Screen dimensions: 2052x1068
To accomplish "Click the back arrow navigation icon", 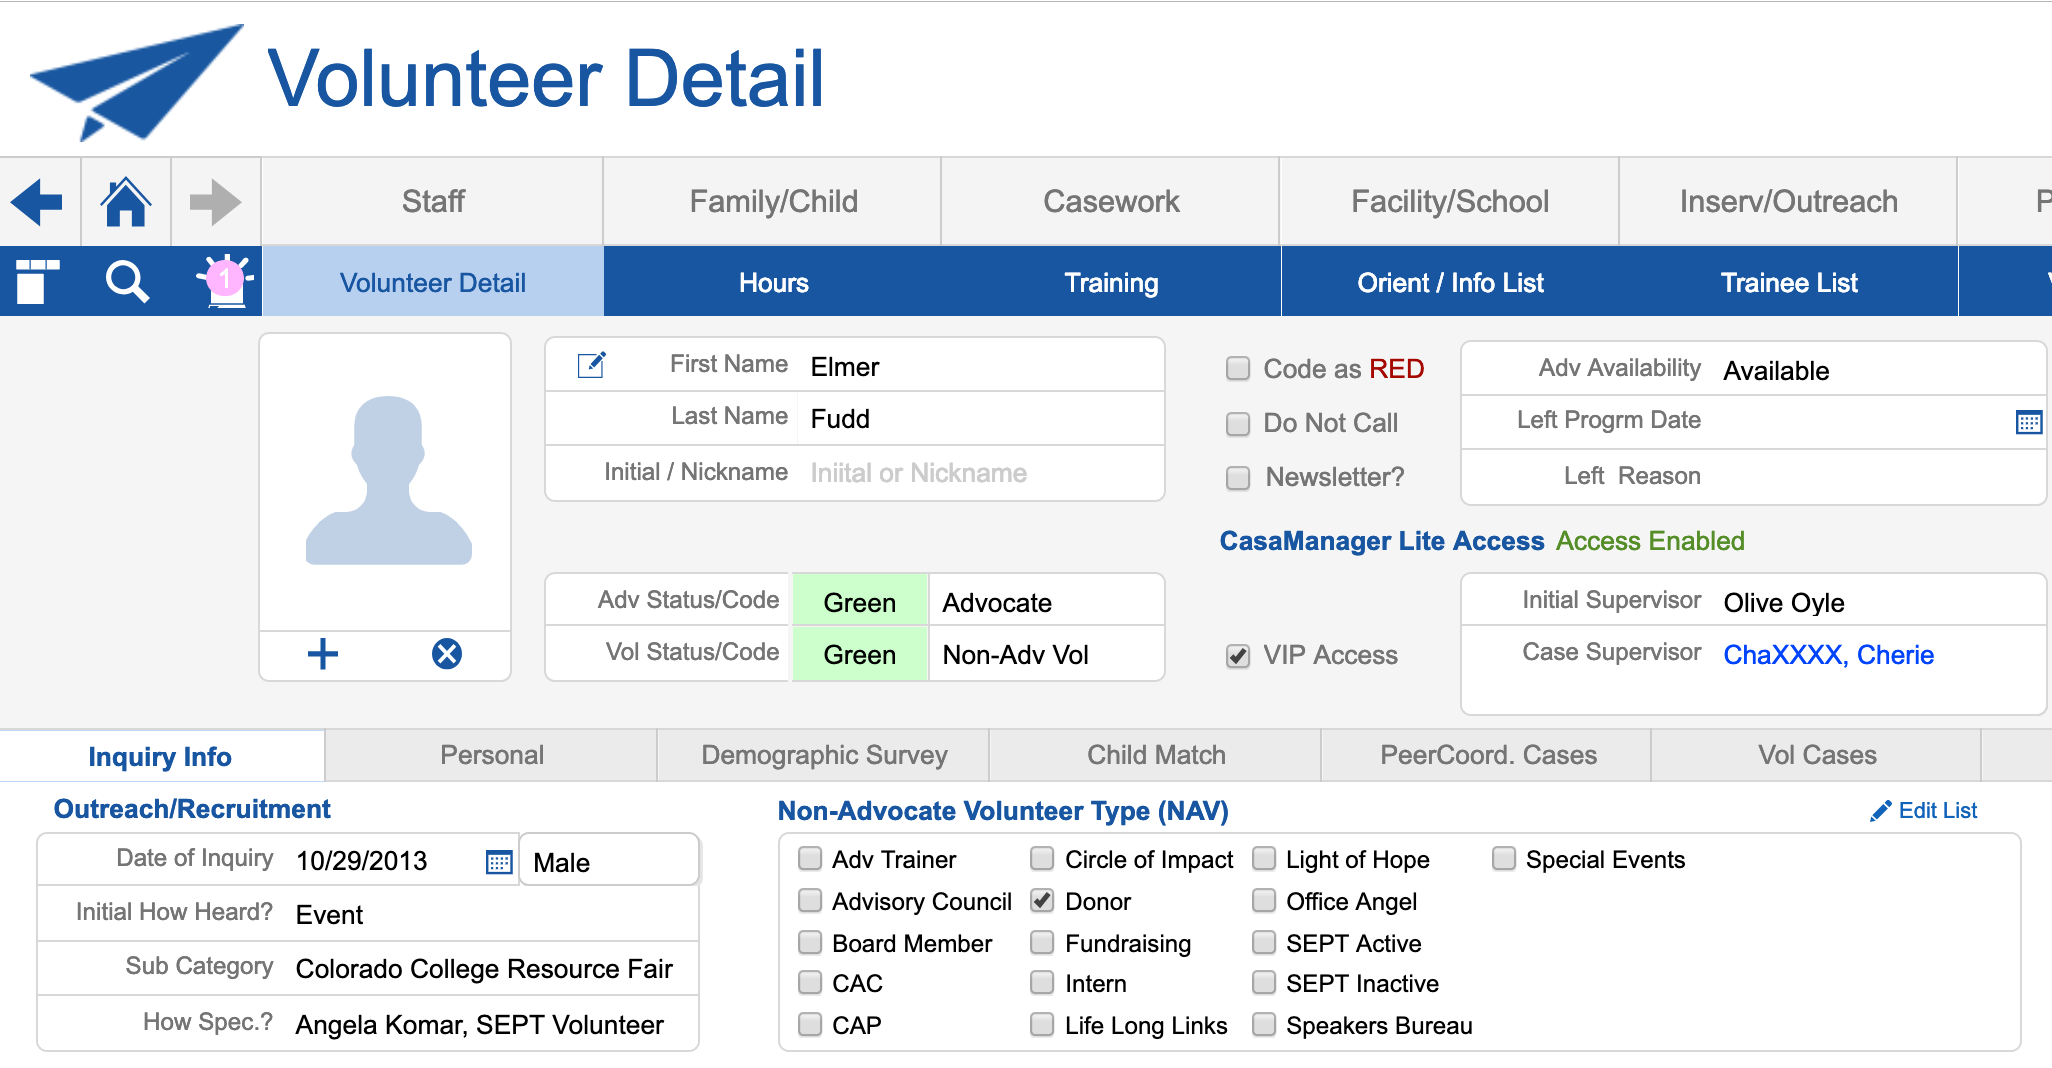I will point(38,202).
